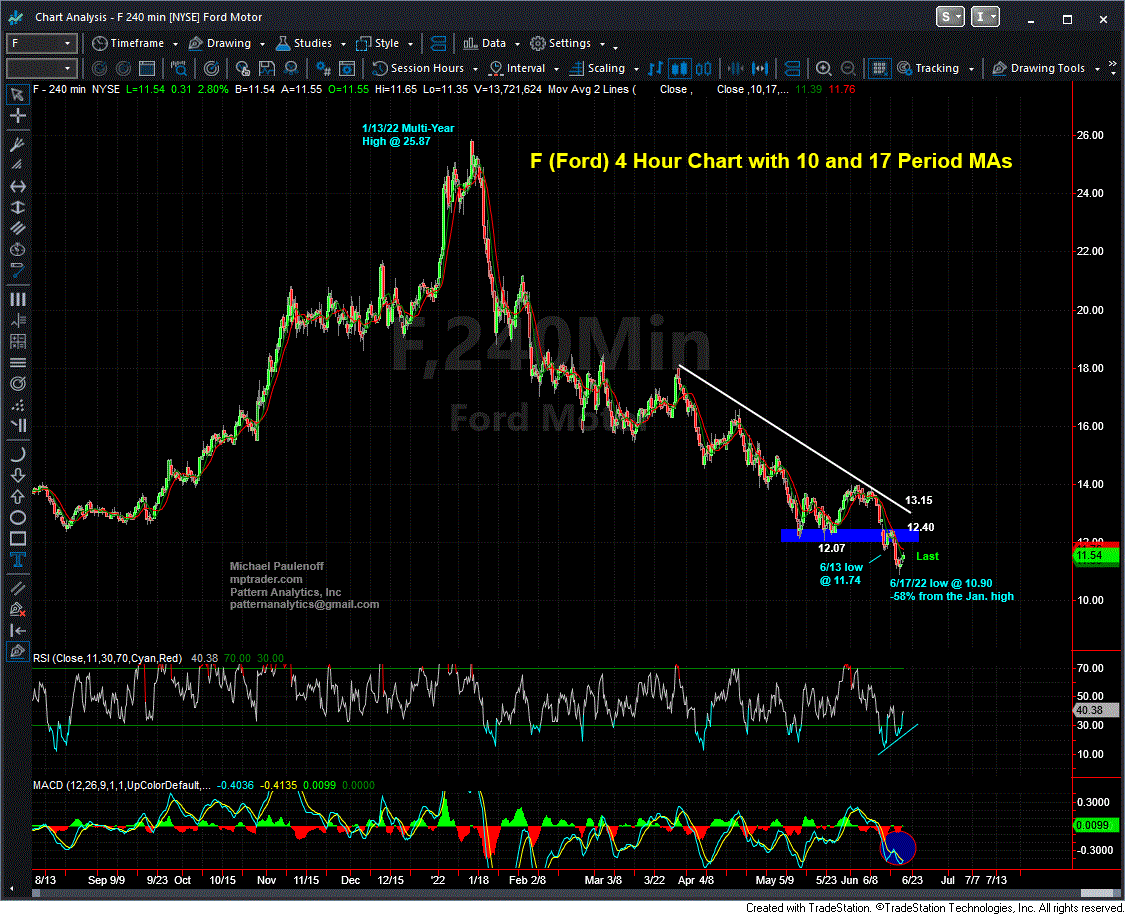
Task: Open the Style menu
Action: point(385,43)
